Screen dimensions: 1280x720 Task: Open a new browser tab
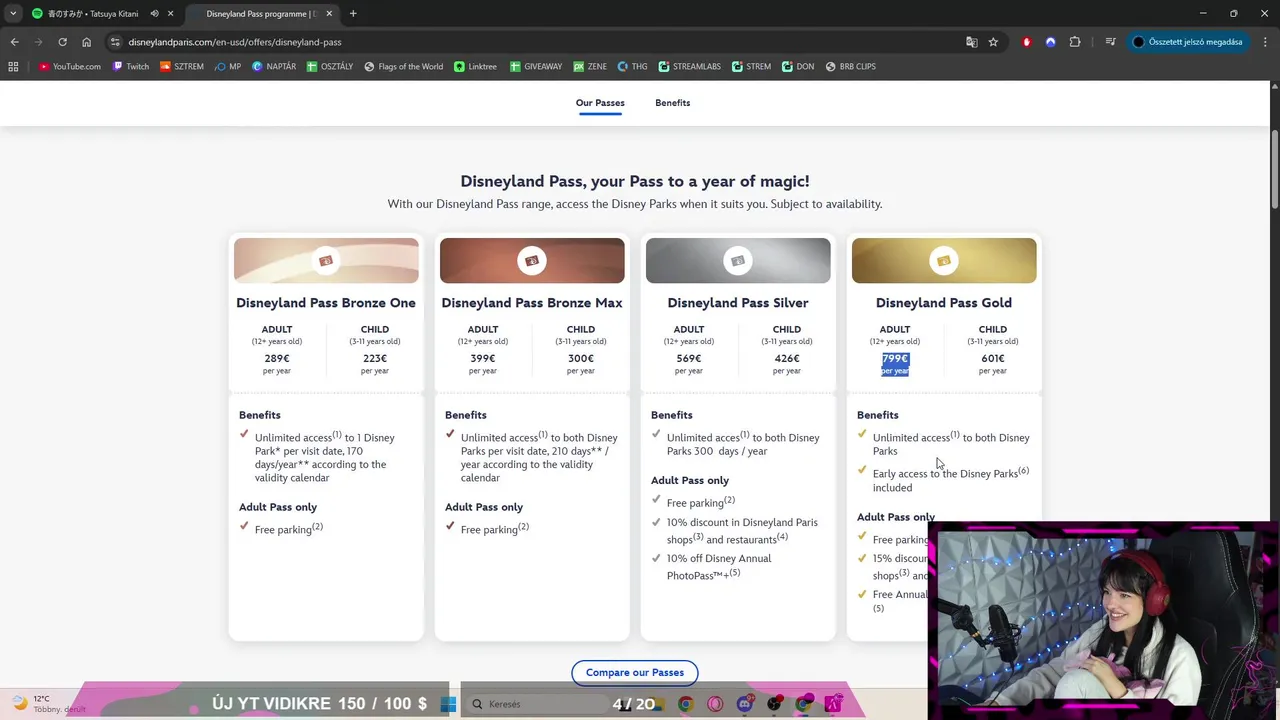353,14
